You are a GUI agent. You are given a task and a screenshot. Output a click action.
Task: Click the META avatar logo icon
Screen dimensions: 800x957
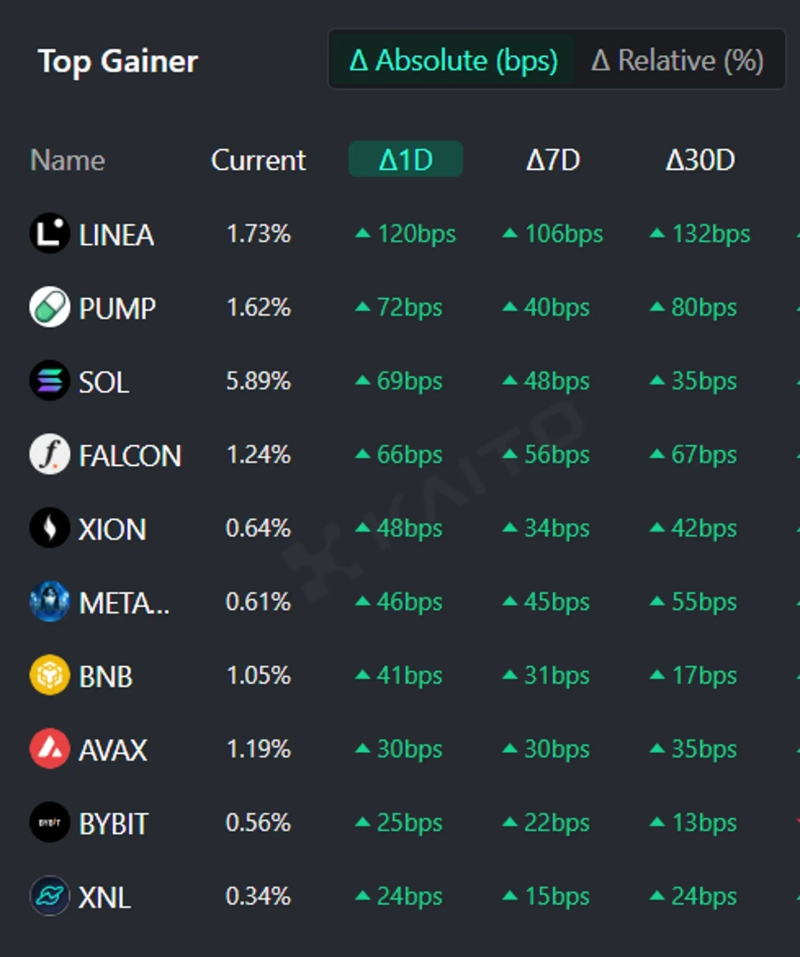pyautogui.click(x=49, y=602)
